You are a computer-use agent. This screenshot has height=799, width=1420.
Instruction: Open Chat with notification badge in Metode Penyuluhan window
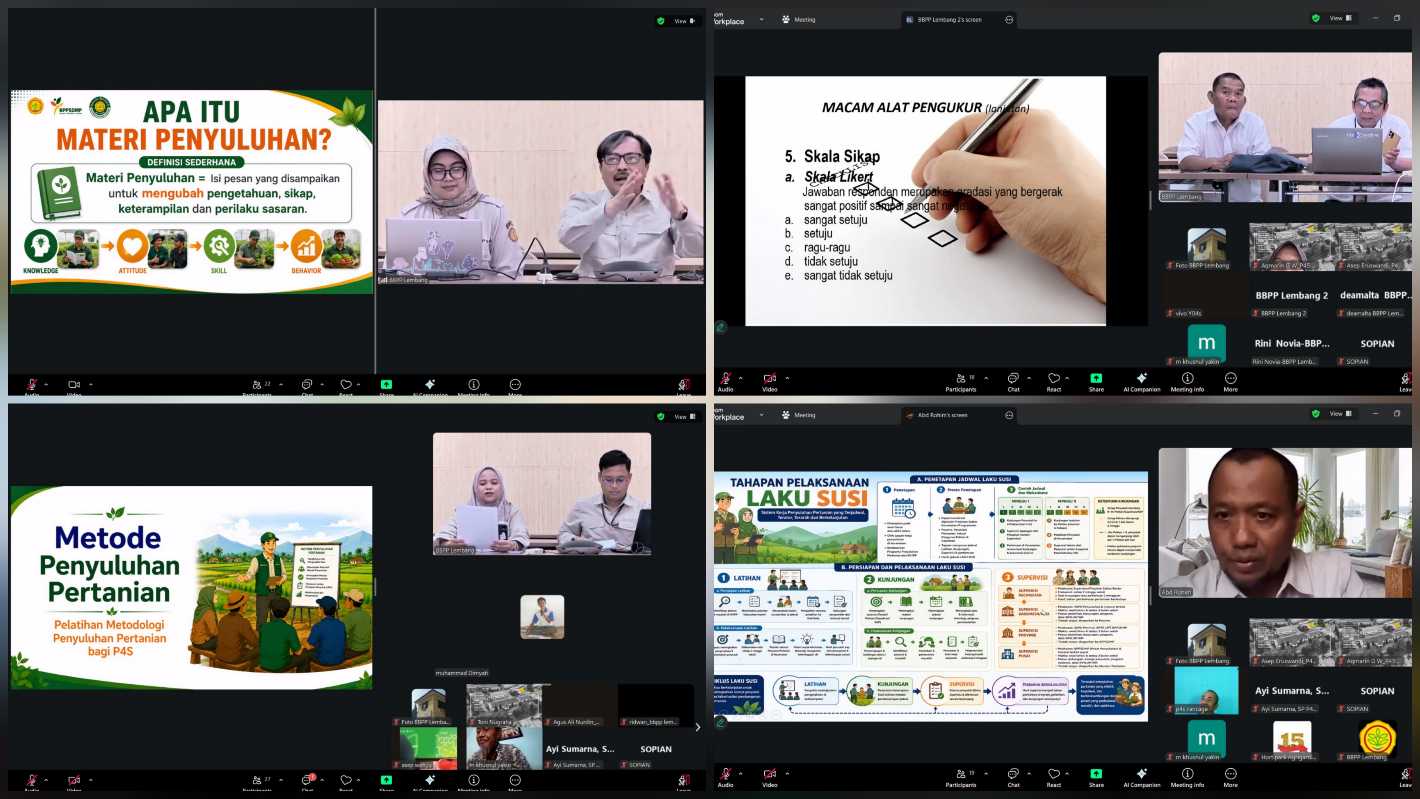pos(309,780)
